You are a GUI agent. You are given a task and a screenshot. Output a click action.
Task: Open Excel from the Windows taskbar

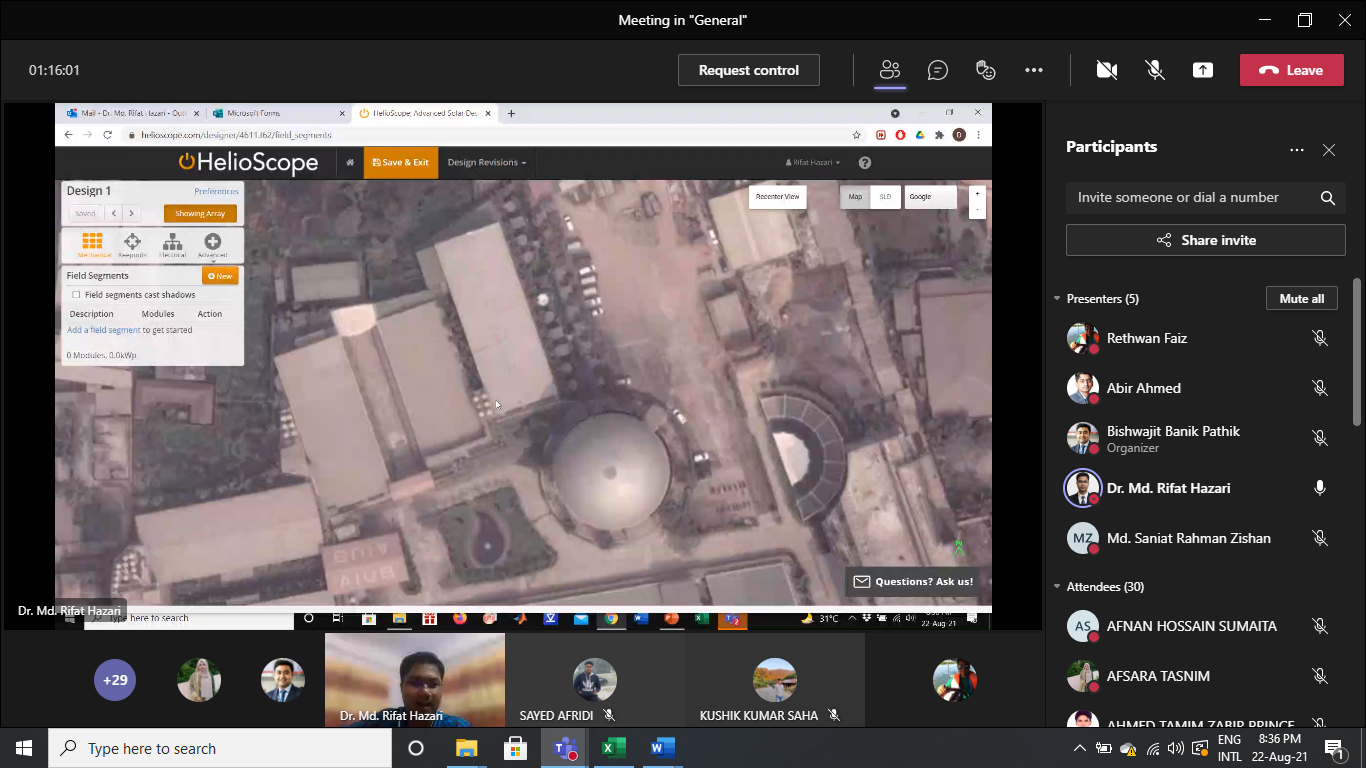click(613, 748)
